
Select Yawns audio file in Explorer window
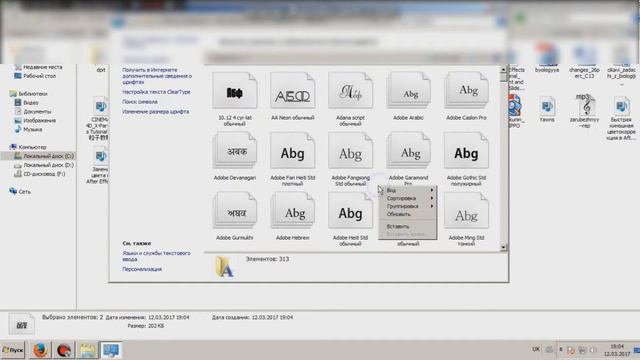point(547,109)
